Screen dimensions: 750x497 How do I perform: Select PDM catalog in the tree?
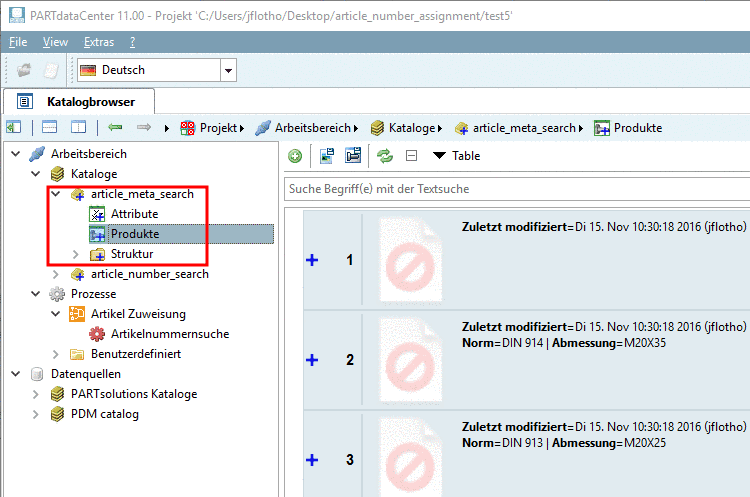(105, 414)
